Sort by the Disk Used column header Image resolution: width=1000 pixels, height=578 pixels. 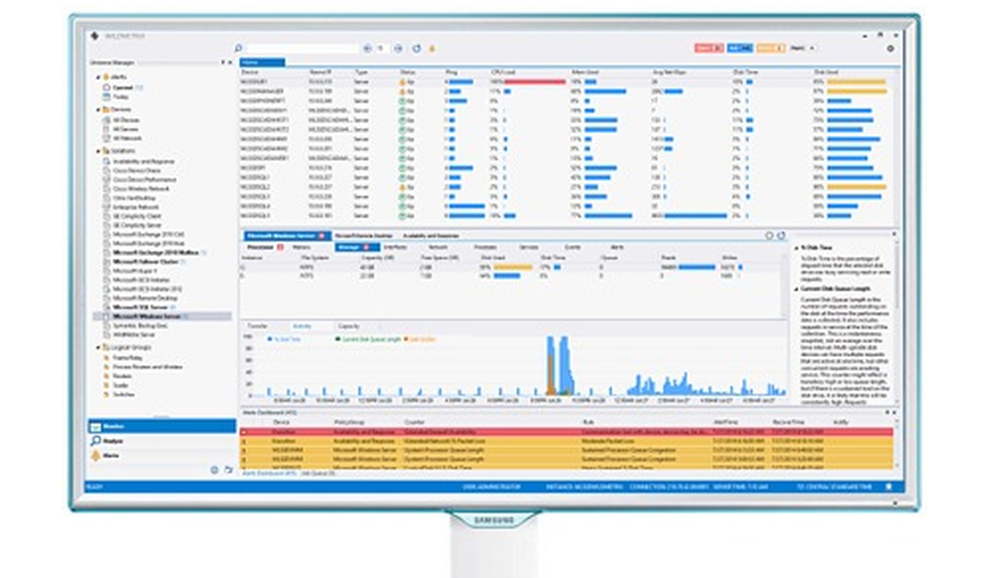pyautogui.click(x=826, y=72)
